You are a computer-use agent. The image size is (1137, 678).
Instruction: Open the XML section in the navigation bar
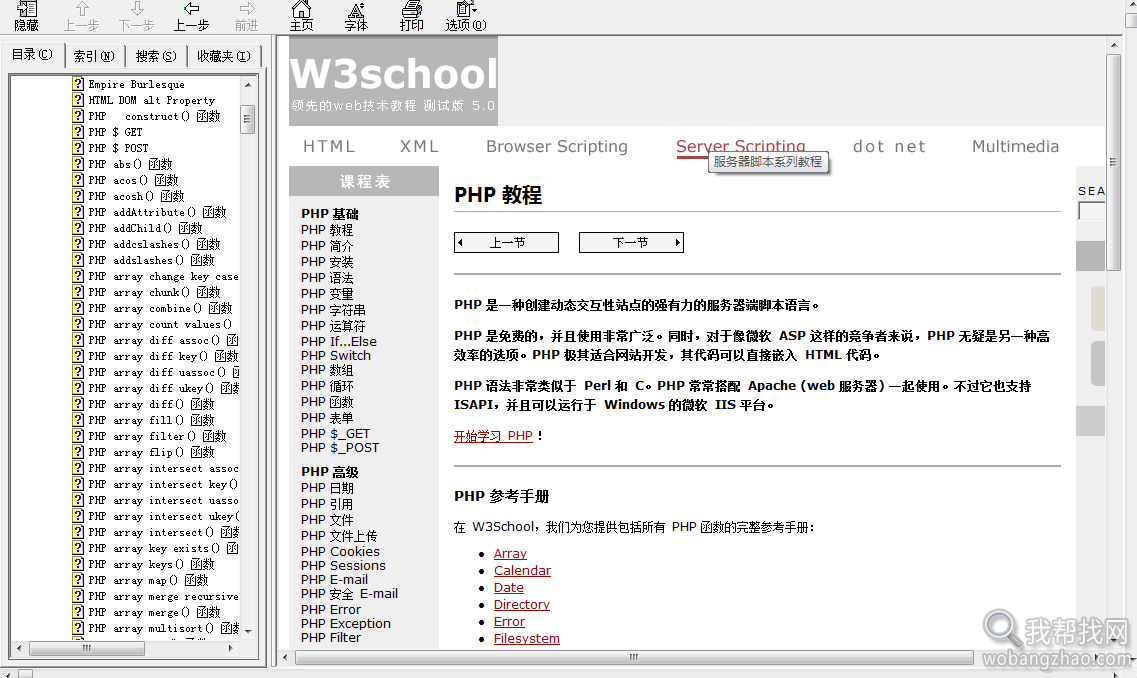coord(419,146)
